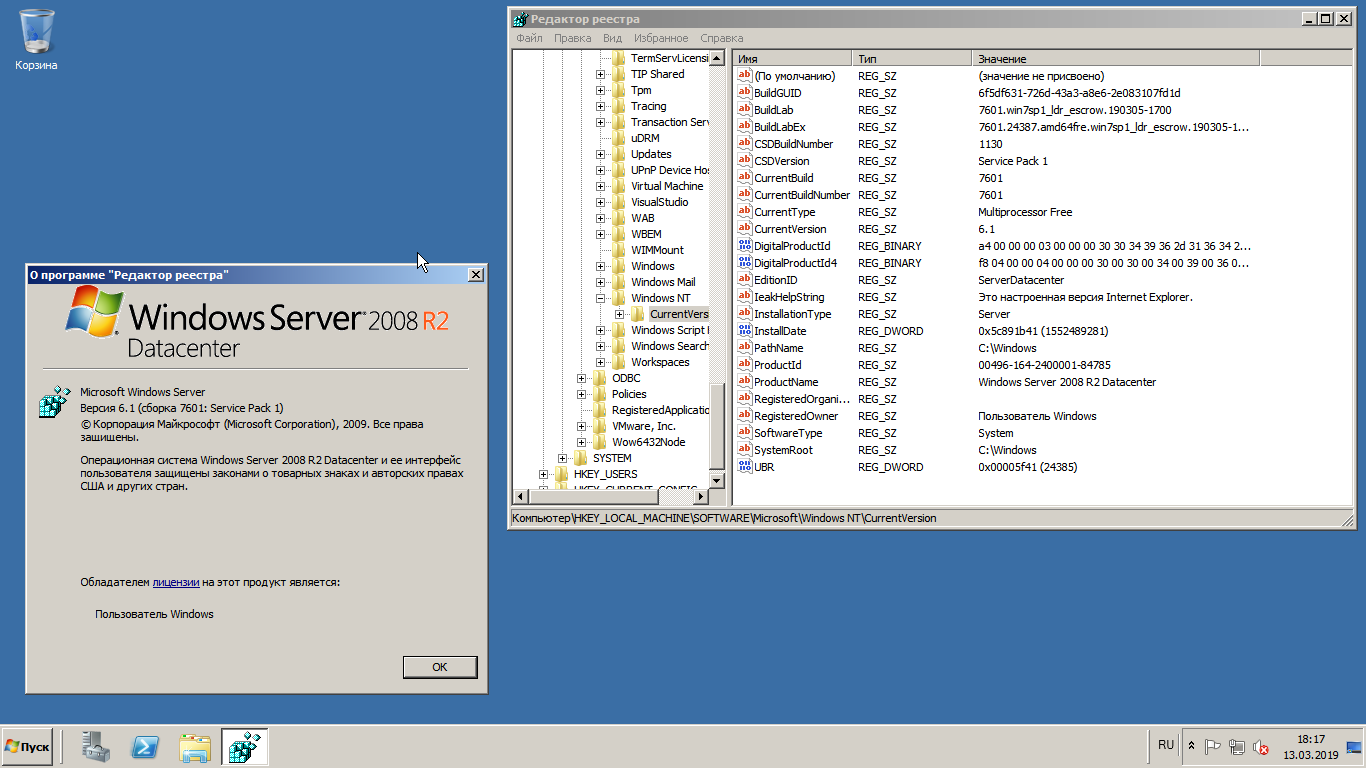Select the Workspaces key in the tree
The height and width of the screenshot is (768, 1366).
tap(660, 362)
